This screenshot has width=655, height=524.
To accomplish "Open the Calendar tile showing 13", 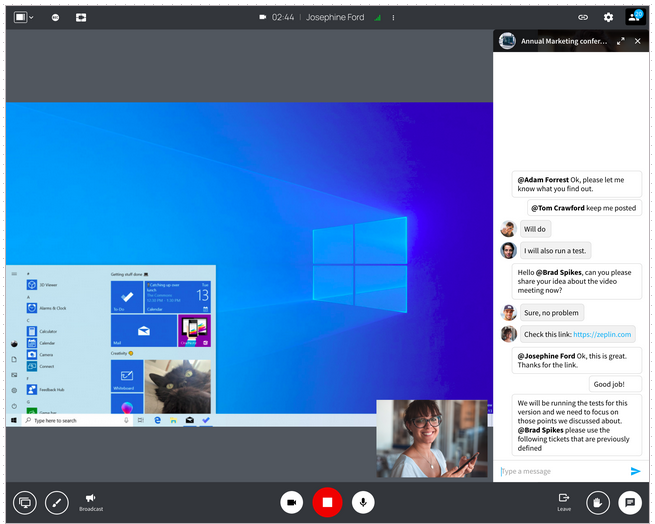I will [178, 297].
